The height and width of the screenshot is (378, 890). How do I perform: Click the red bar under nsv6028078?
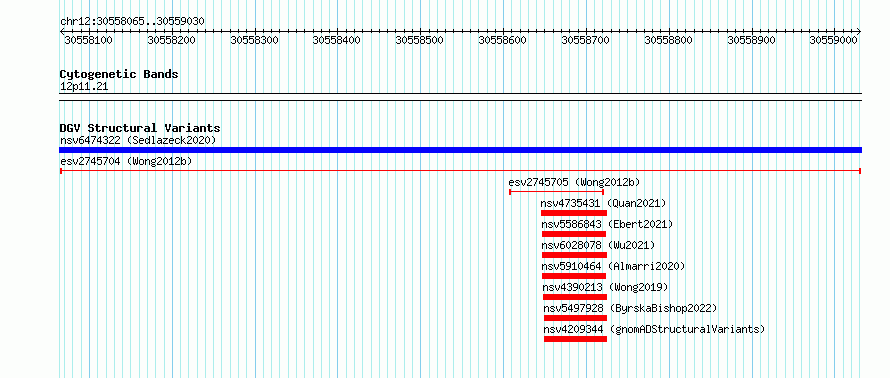click(x=574, y=255)
